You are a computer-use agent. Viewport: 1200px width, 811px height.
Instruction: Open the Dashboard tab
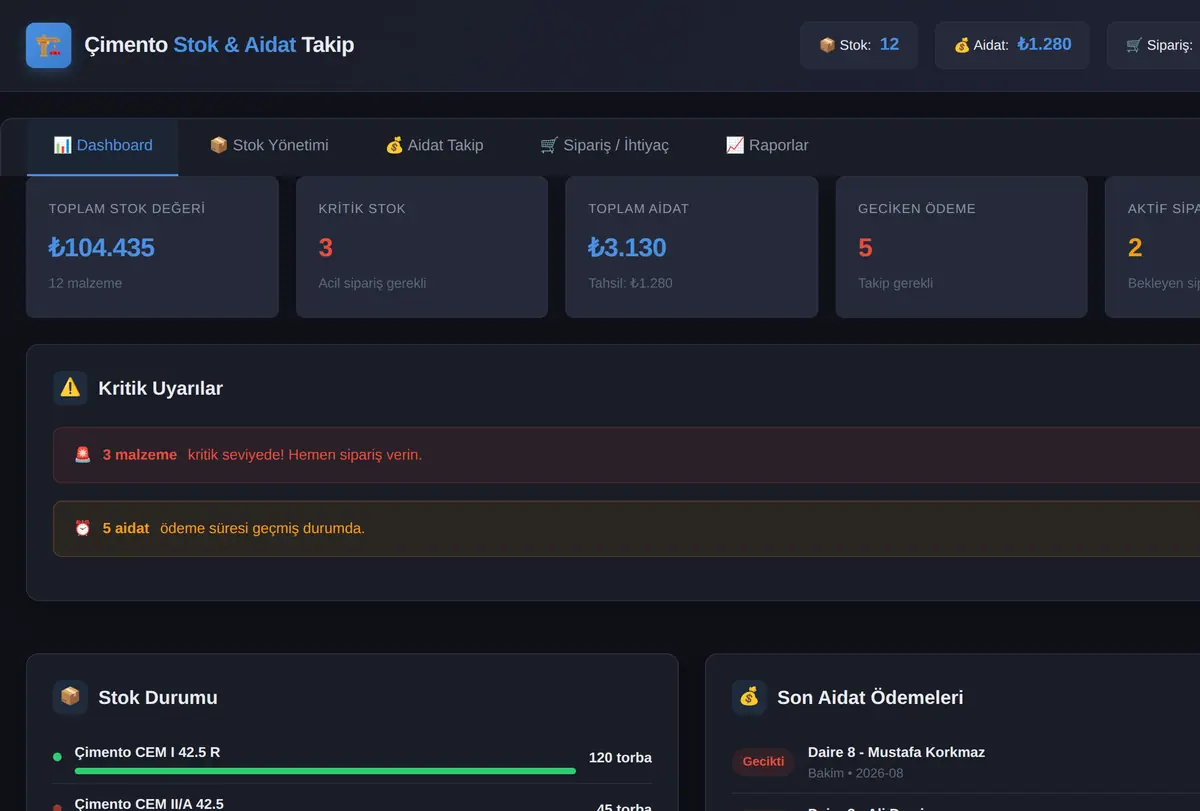(x=103, y=146)
